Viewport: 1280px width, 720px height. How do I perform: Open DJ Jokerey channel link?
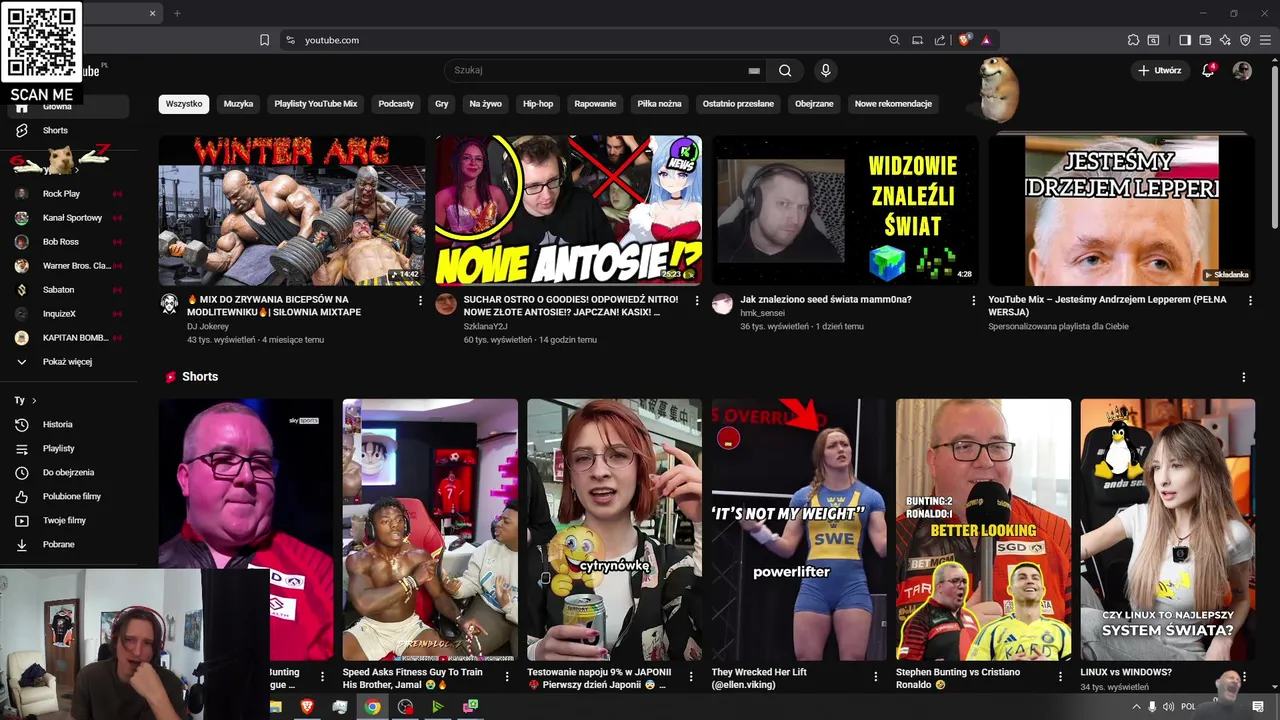[208, 326]
